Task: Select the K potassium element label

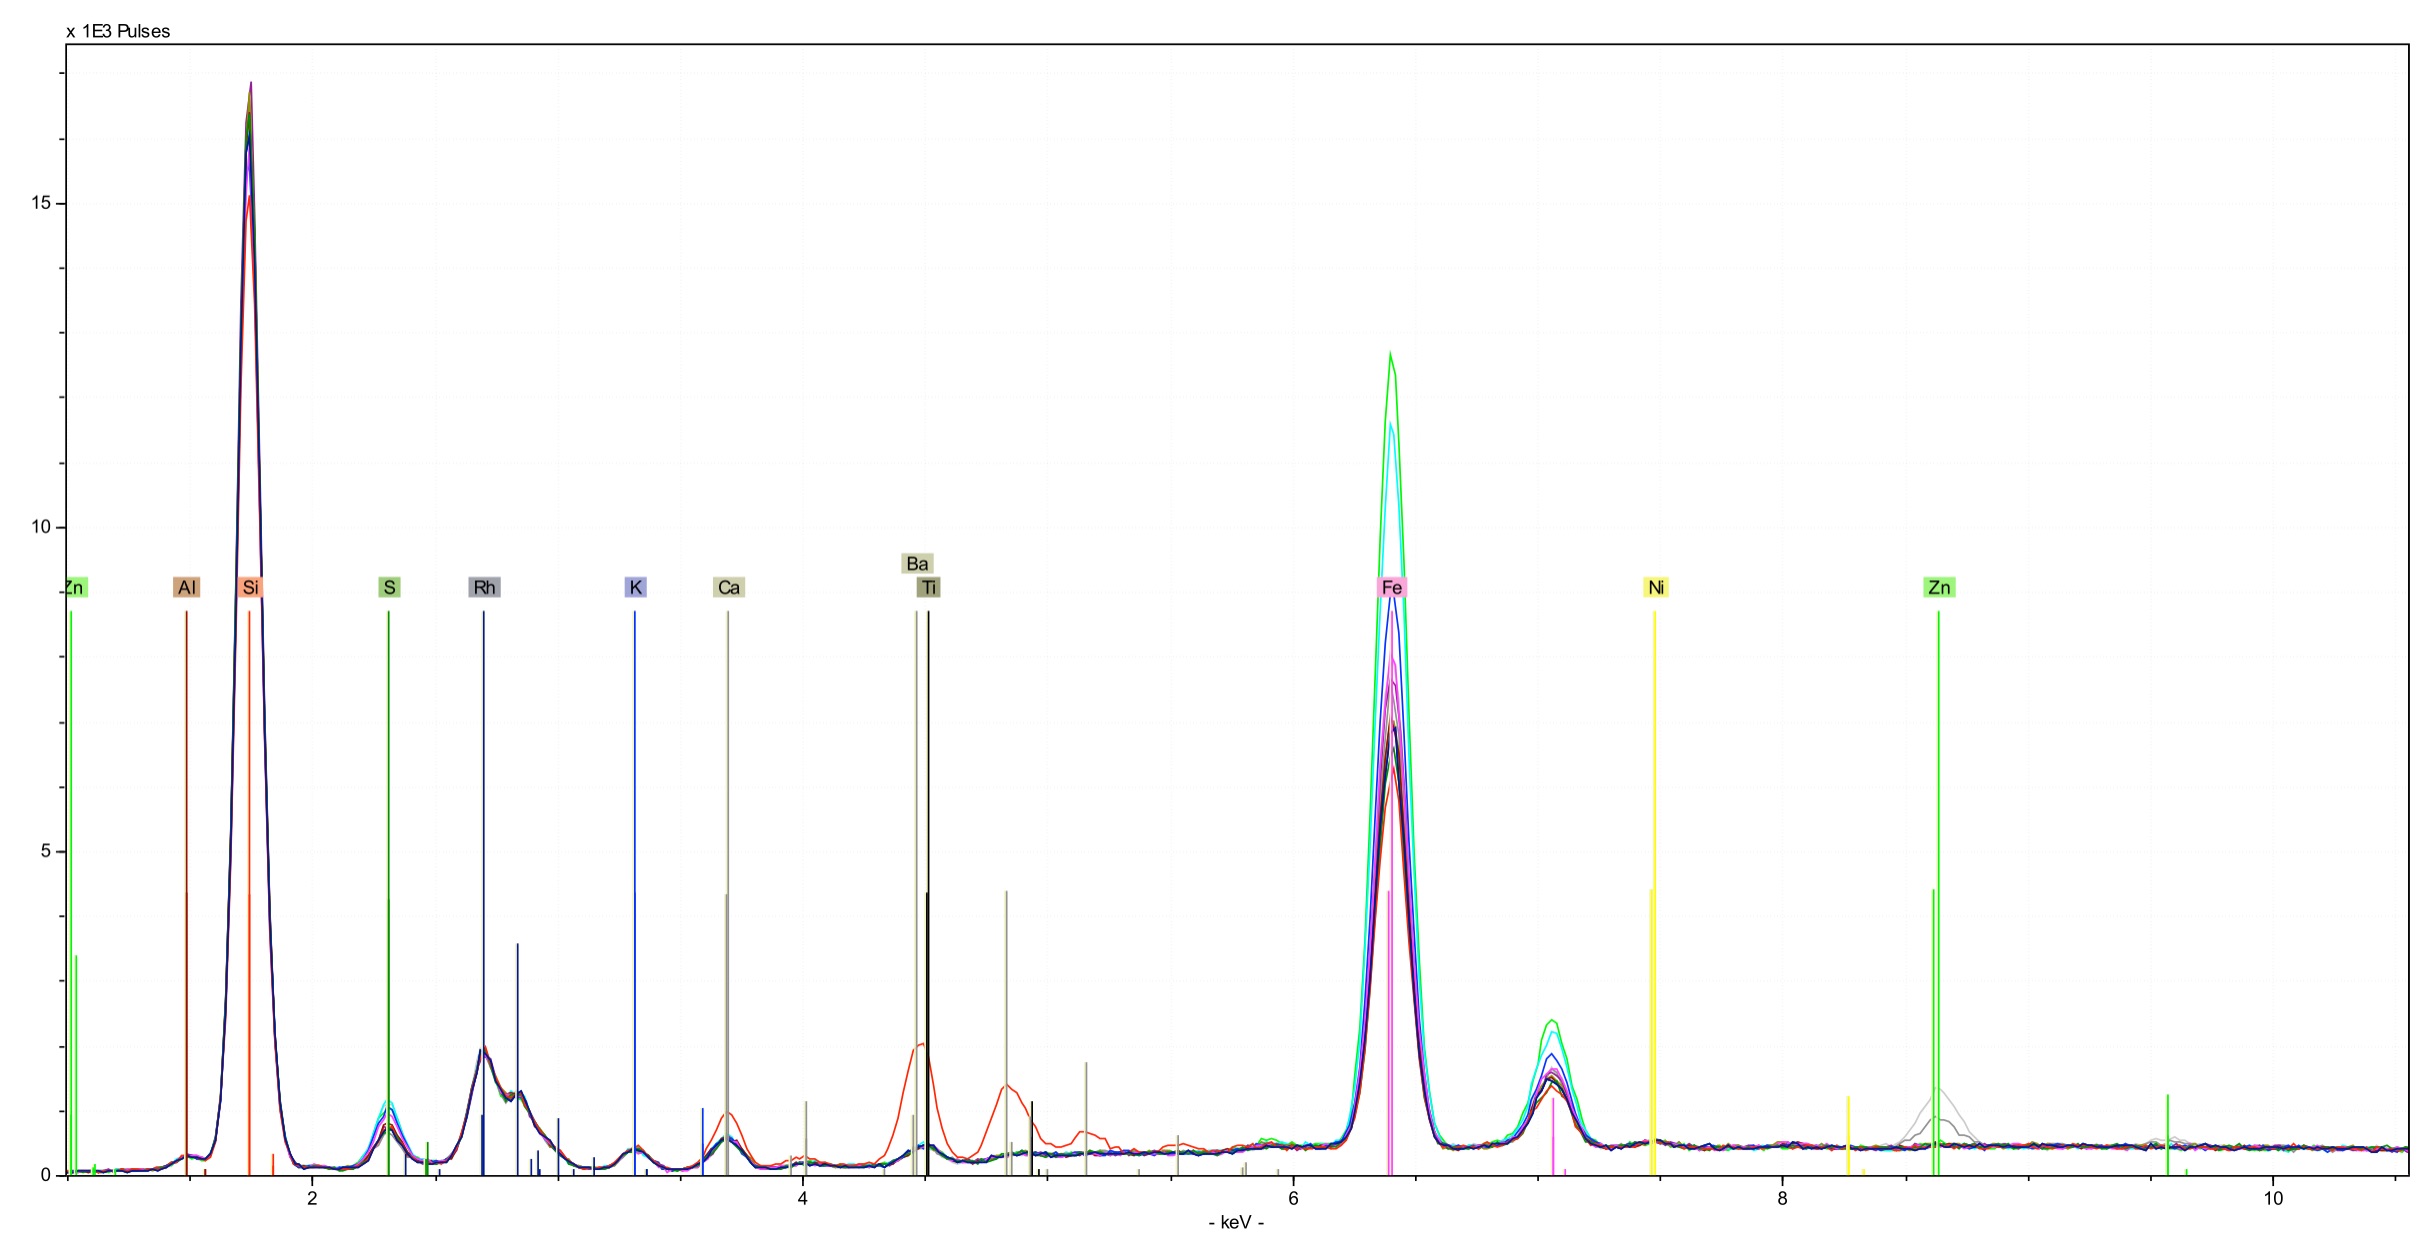Action: click(x=635, y=587)
